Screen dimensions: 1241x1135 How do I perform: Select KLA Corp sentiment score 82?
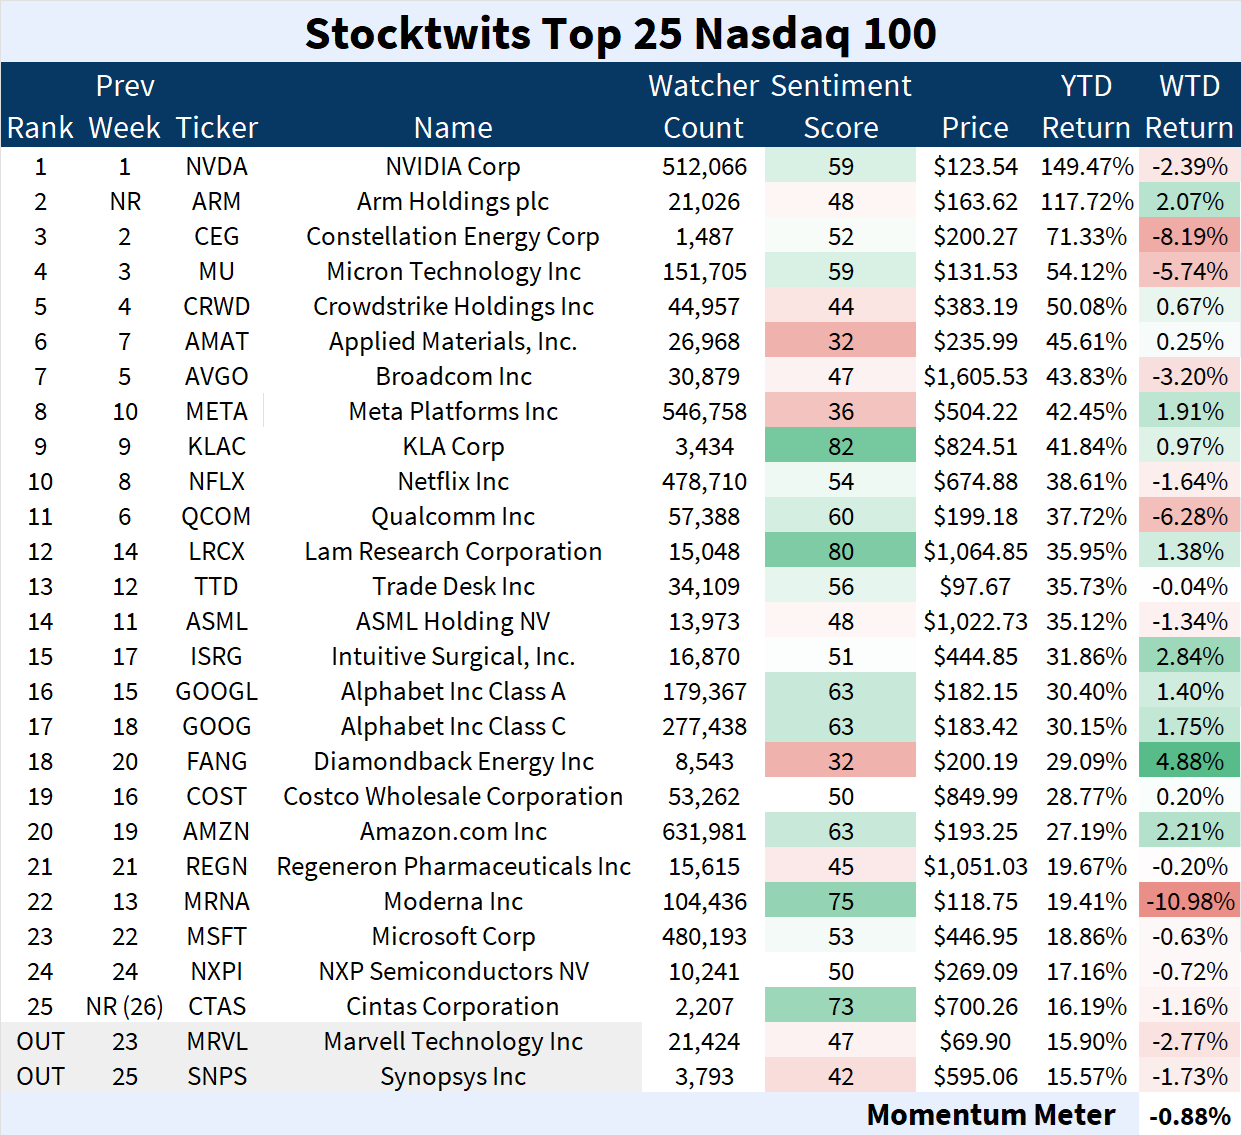(x=840, y=447)
